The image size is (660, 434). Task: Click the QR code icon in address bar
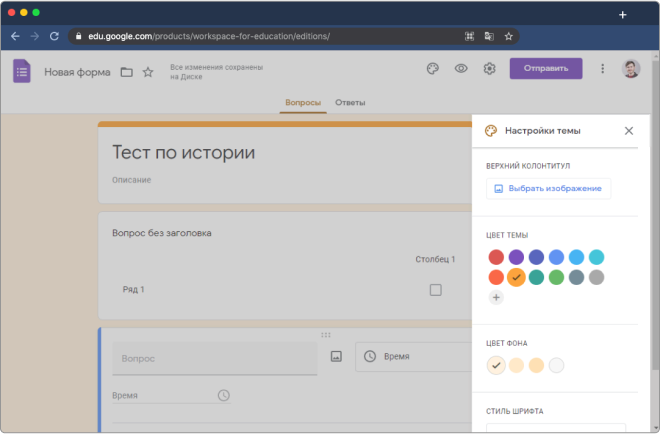tap(469, 36)
